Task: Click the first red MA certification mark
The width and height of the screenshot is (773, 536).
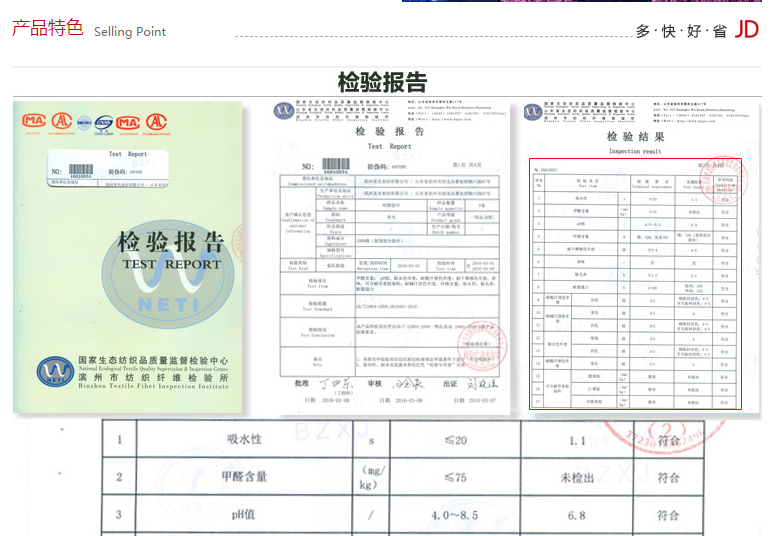Action: tap(34, 121)
